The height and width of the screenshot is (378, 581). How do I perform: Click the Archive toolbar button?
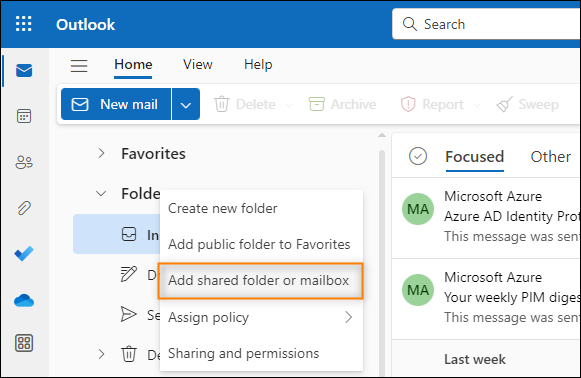click(x=342, y=104)
